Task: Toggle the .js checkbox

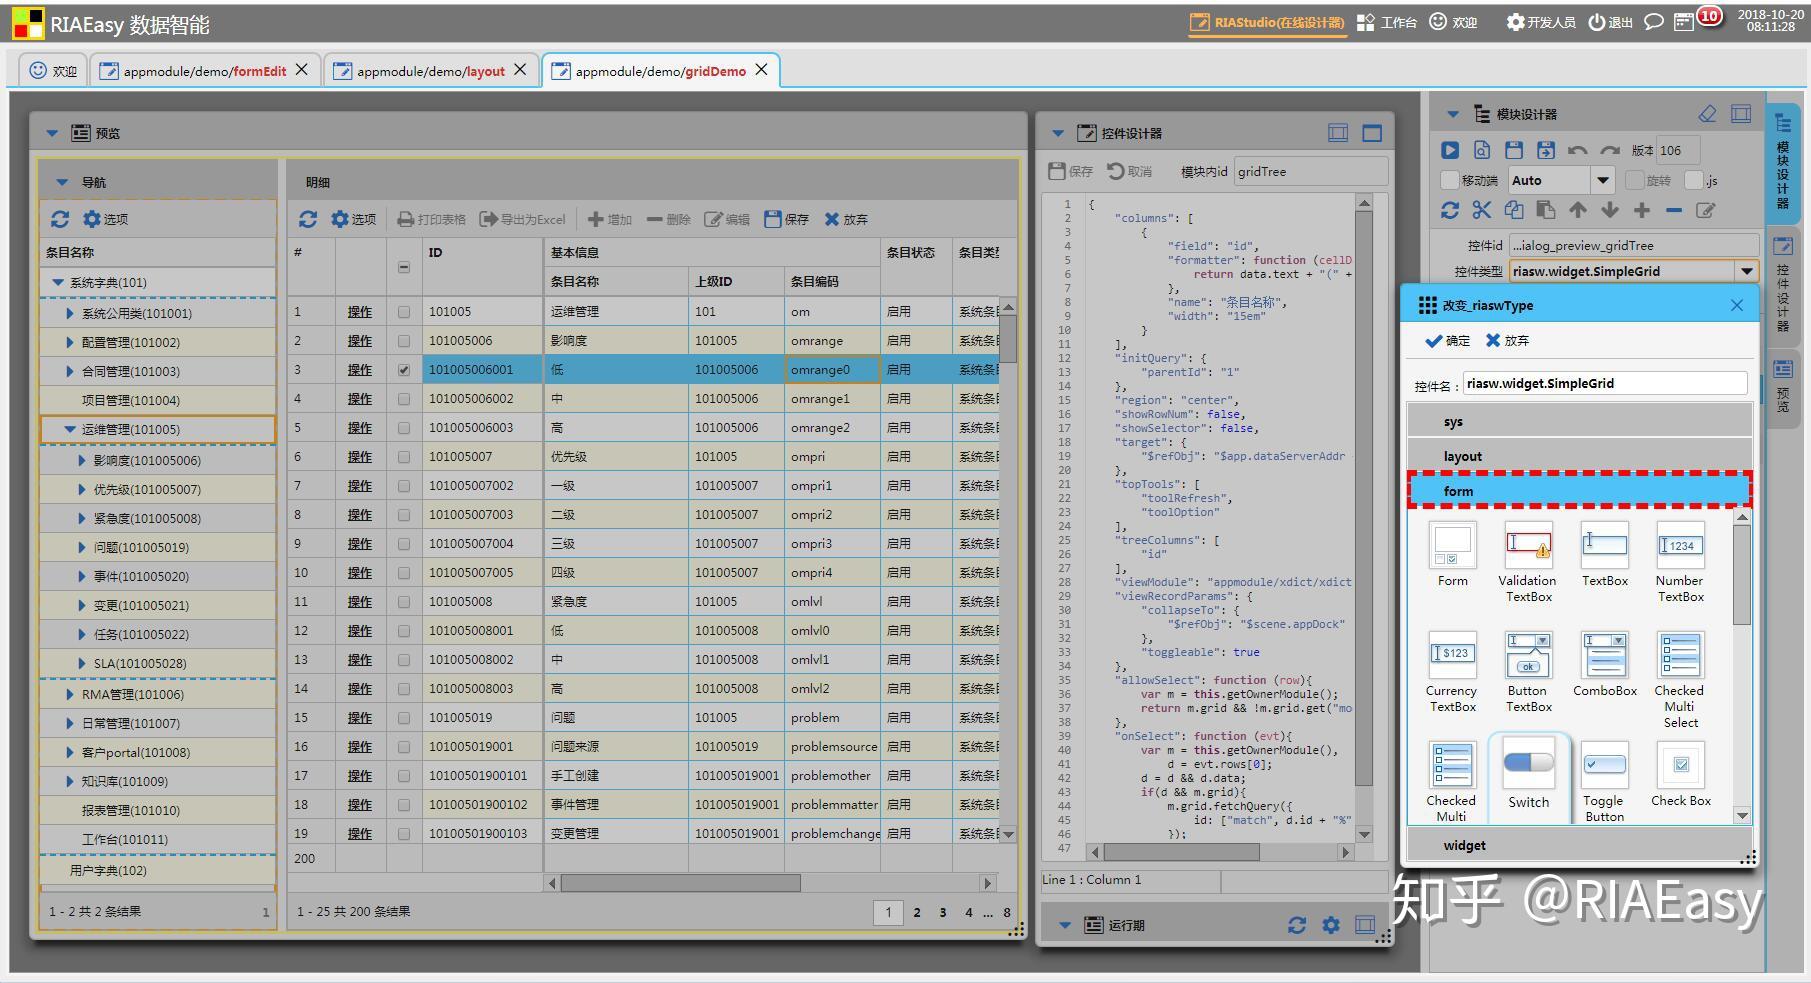Action: click(1693, 180)
